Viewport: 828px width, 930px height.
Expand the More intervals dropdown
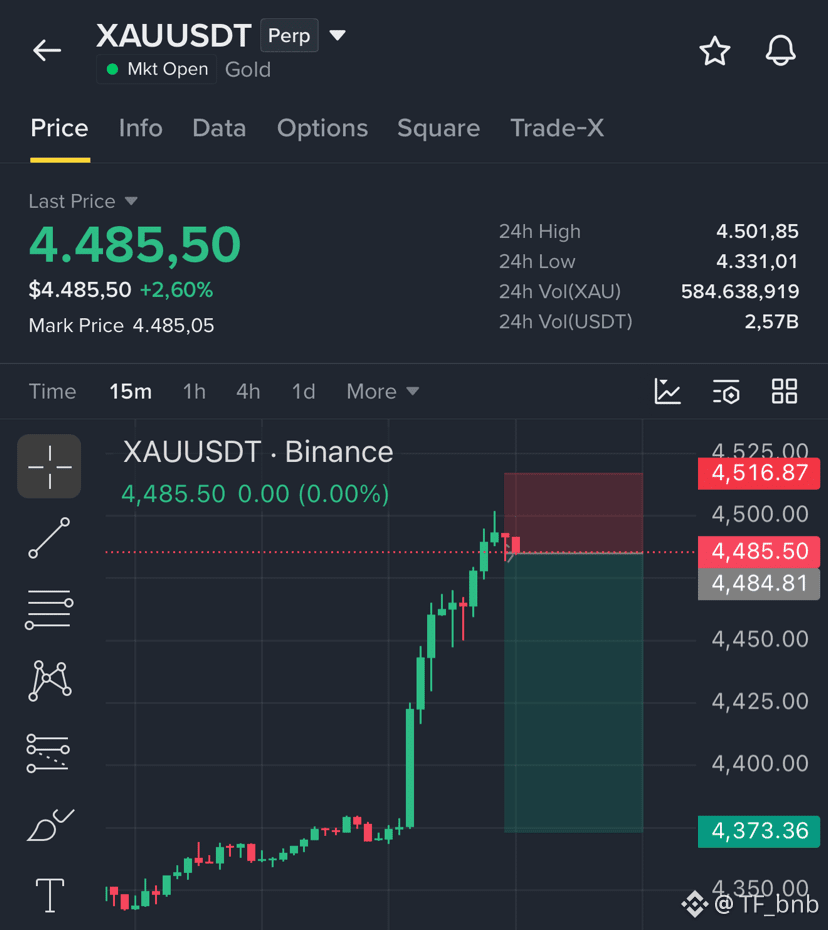383,391
